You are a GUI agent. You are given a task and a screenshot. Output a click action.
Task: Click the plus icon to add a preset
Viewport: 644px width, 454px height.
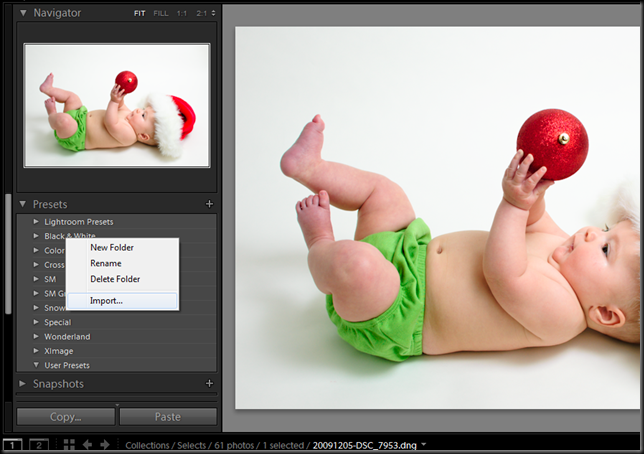point(209,204)
